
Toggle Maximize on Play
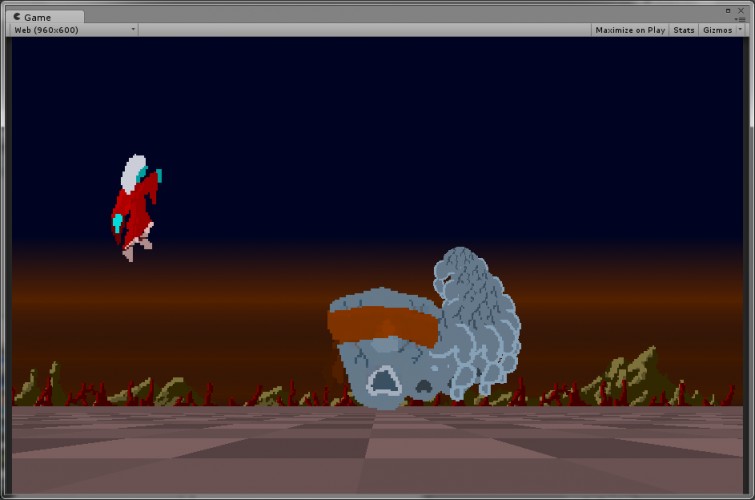point(630,30)
